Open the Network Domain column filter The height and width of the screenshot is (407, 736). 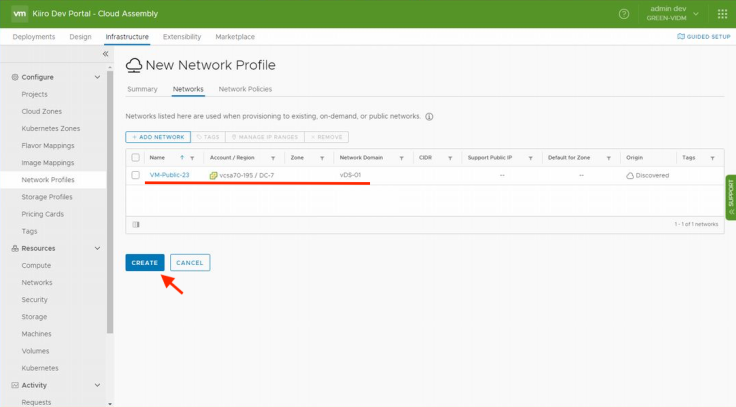[401, 158]
